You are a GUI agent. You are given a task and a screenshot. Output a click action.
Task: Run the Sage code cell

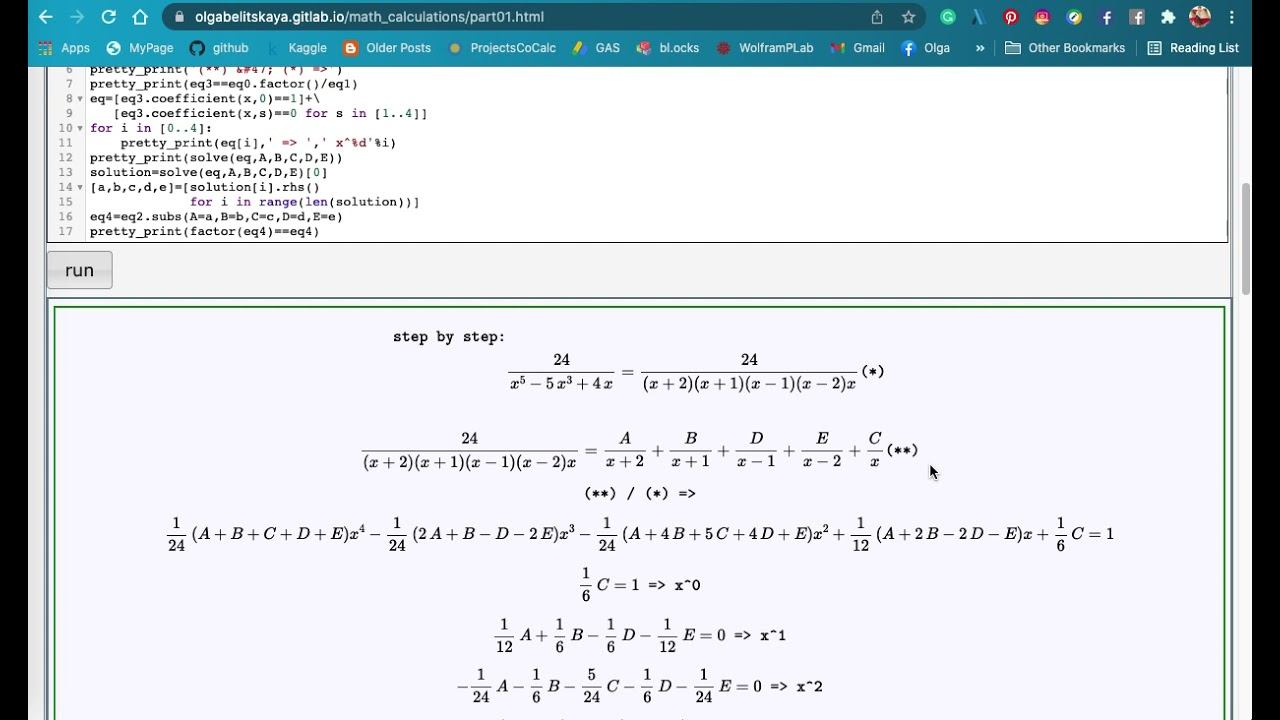click(80, 270)
